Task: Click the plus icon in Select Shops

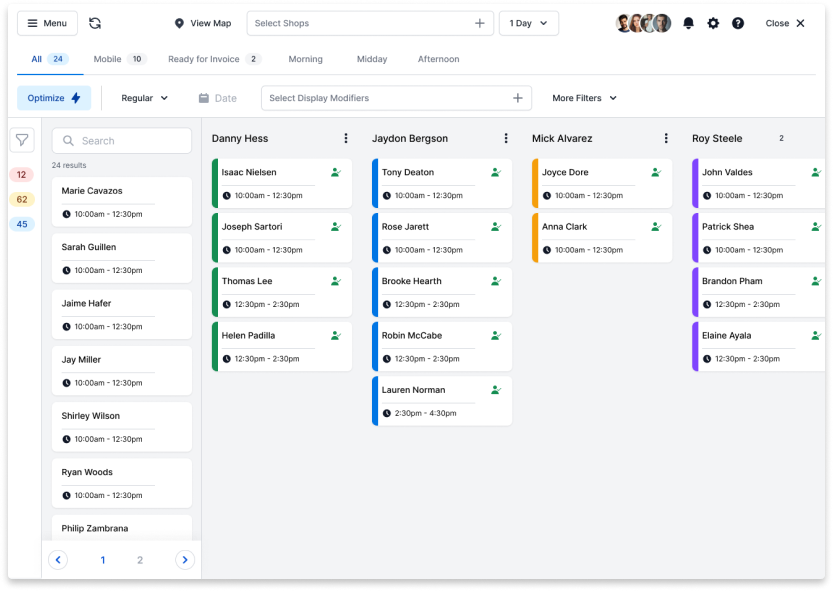Action: tap(479, 23)
